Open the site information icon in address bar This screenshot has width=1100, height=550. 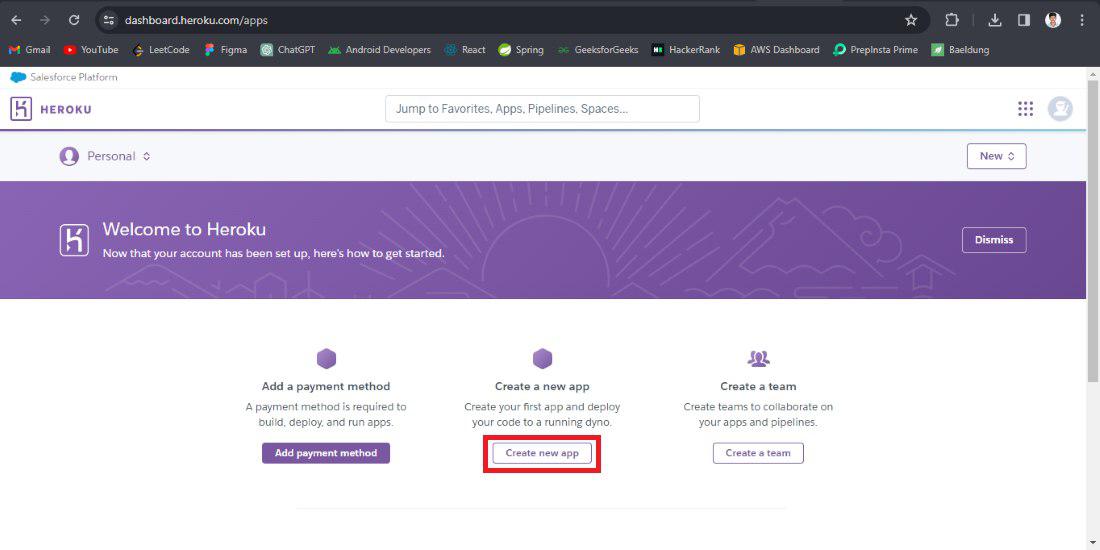[x=109, y=20]
